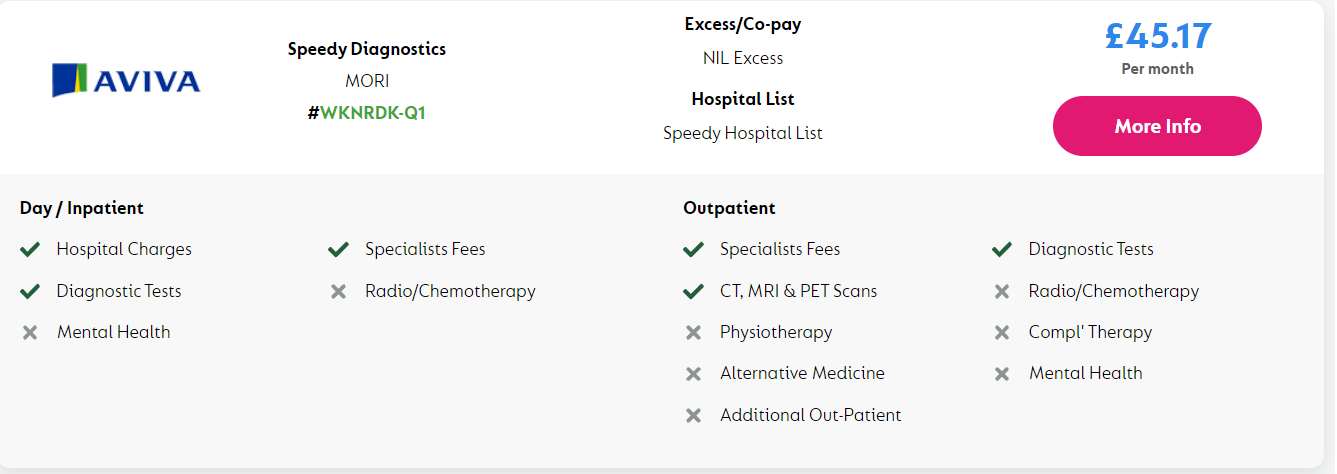The image size is (1337, 474).
Task: Click the Aviva logo
Action: [126, 80]
